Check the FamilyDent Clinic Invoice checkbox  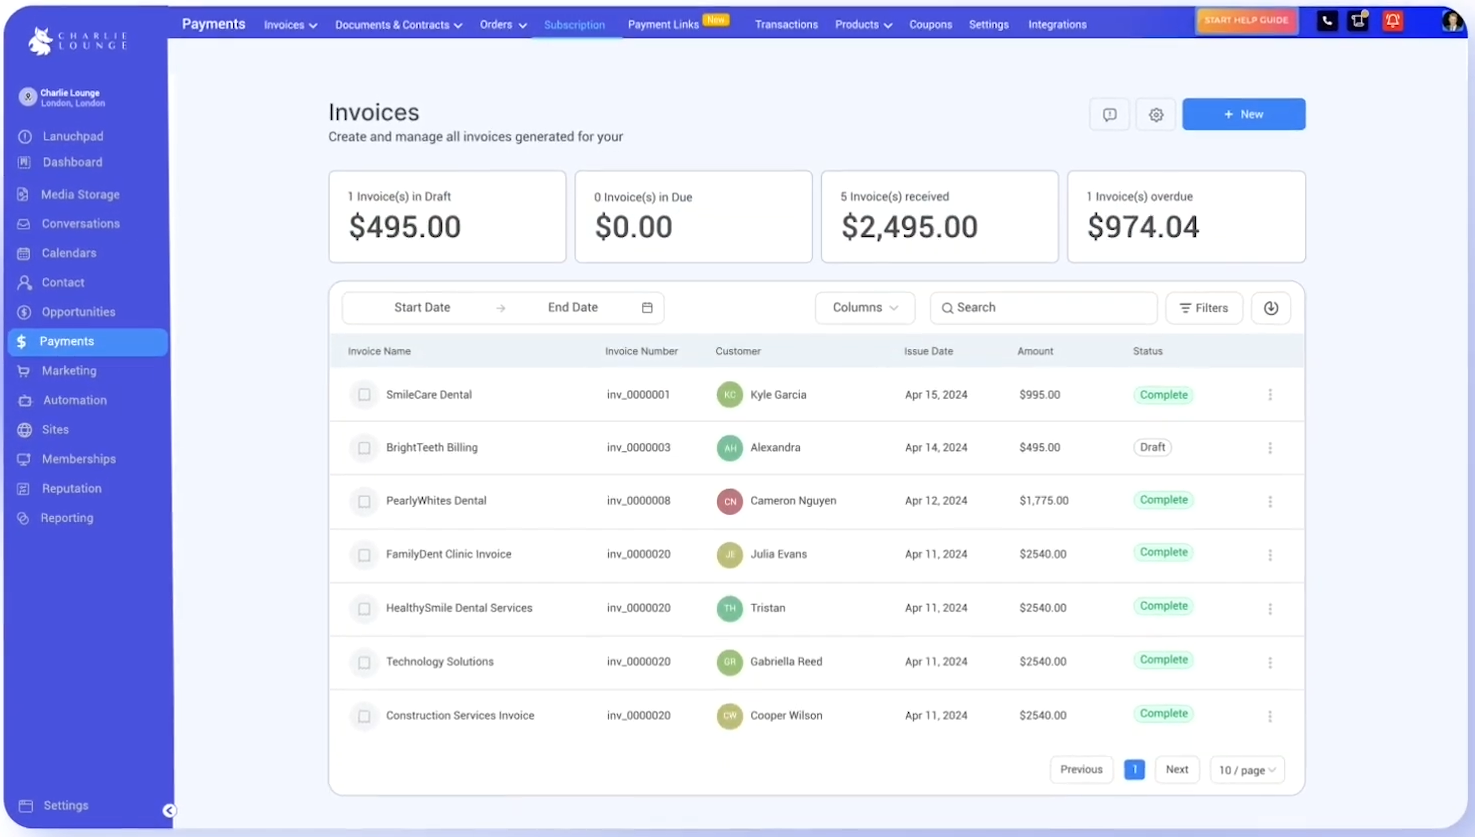[364, 555]
